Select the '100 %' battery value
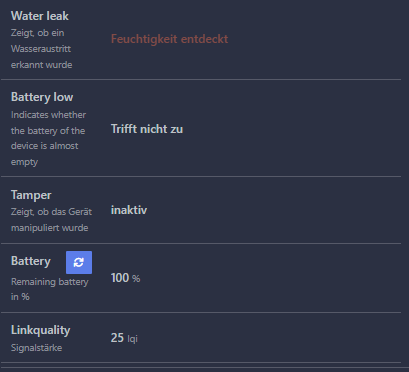This screenshot has height=372, width=409. tap(125, 278)
